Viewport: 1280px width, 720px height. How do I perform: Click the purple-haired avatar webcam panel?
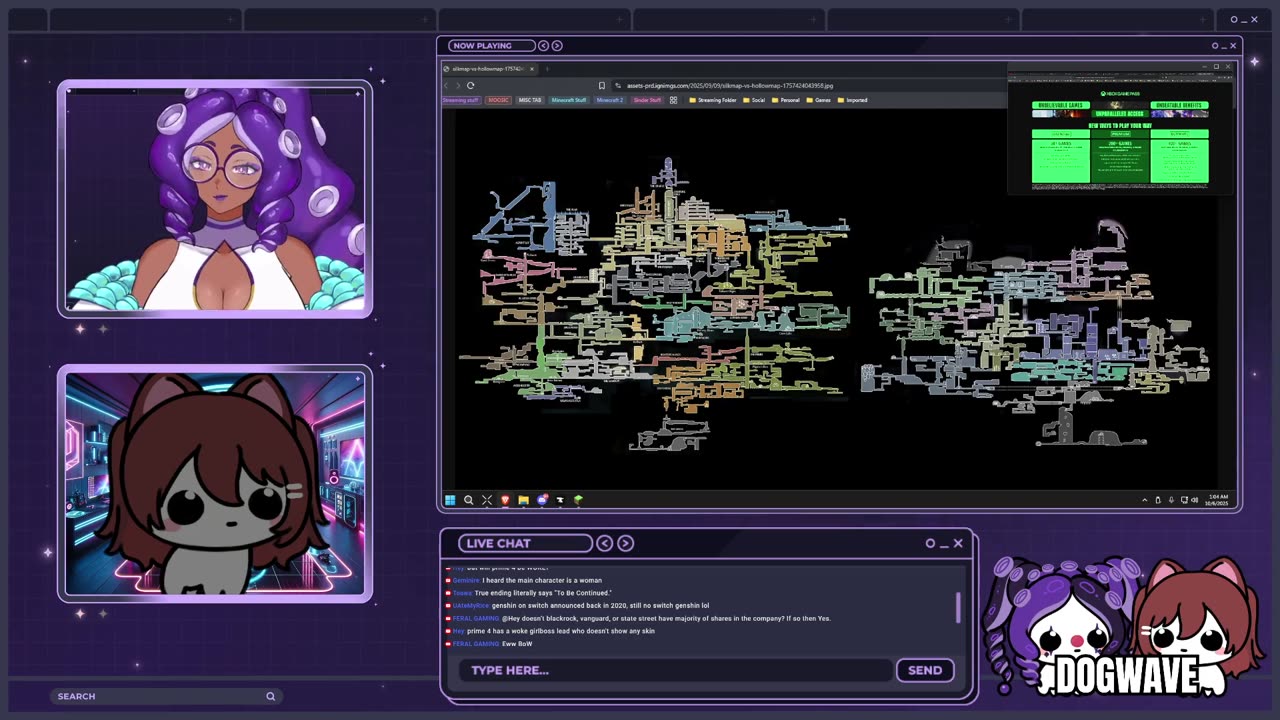[215, 199]
